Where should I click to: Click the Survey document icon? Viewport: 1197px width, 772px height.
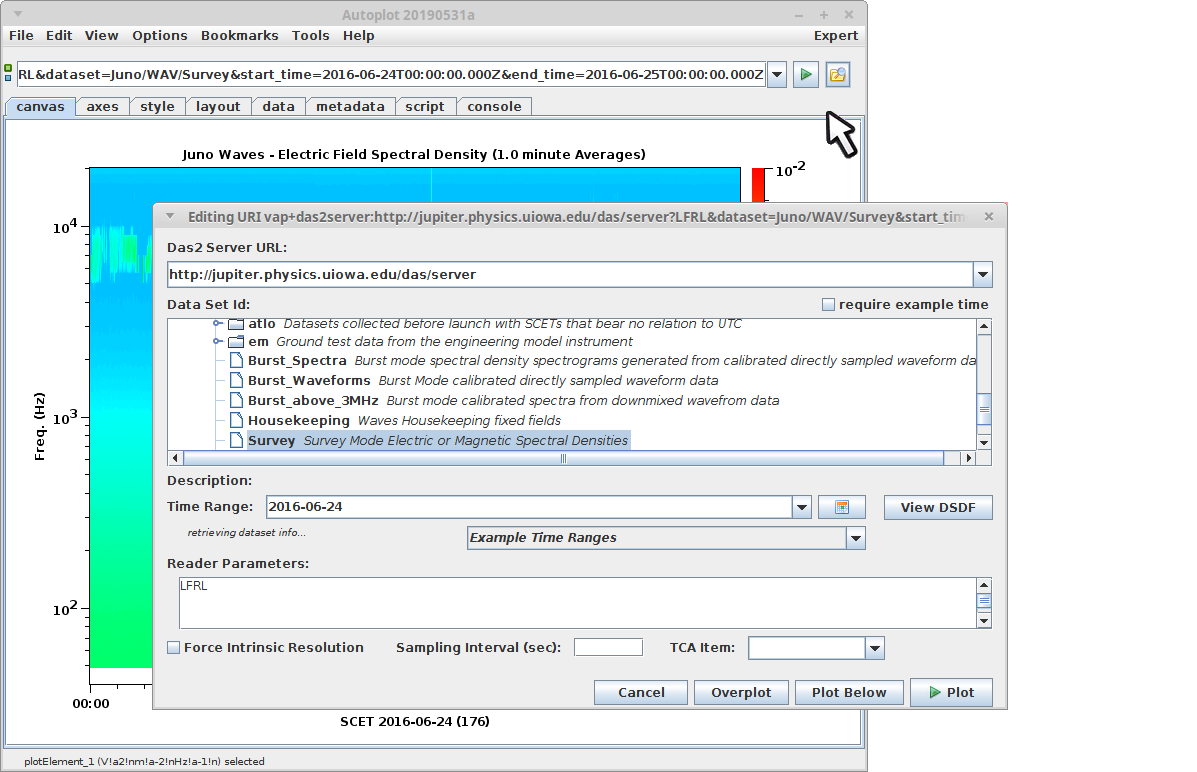(237, 440)
